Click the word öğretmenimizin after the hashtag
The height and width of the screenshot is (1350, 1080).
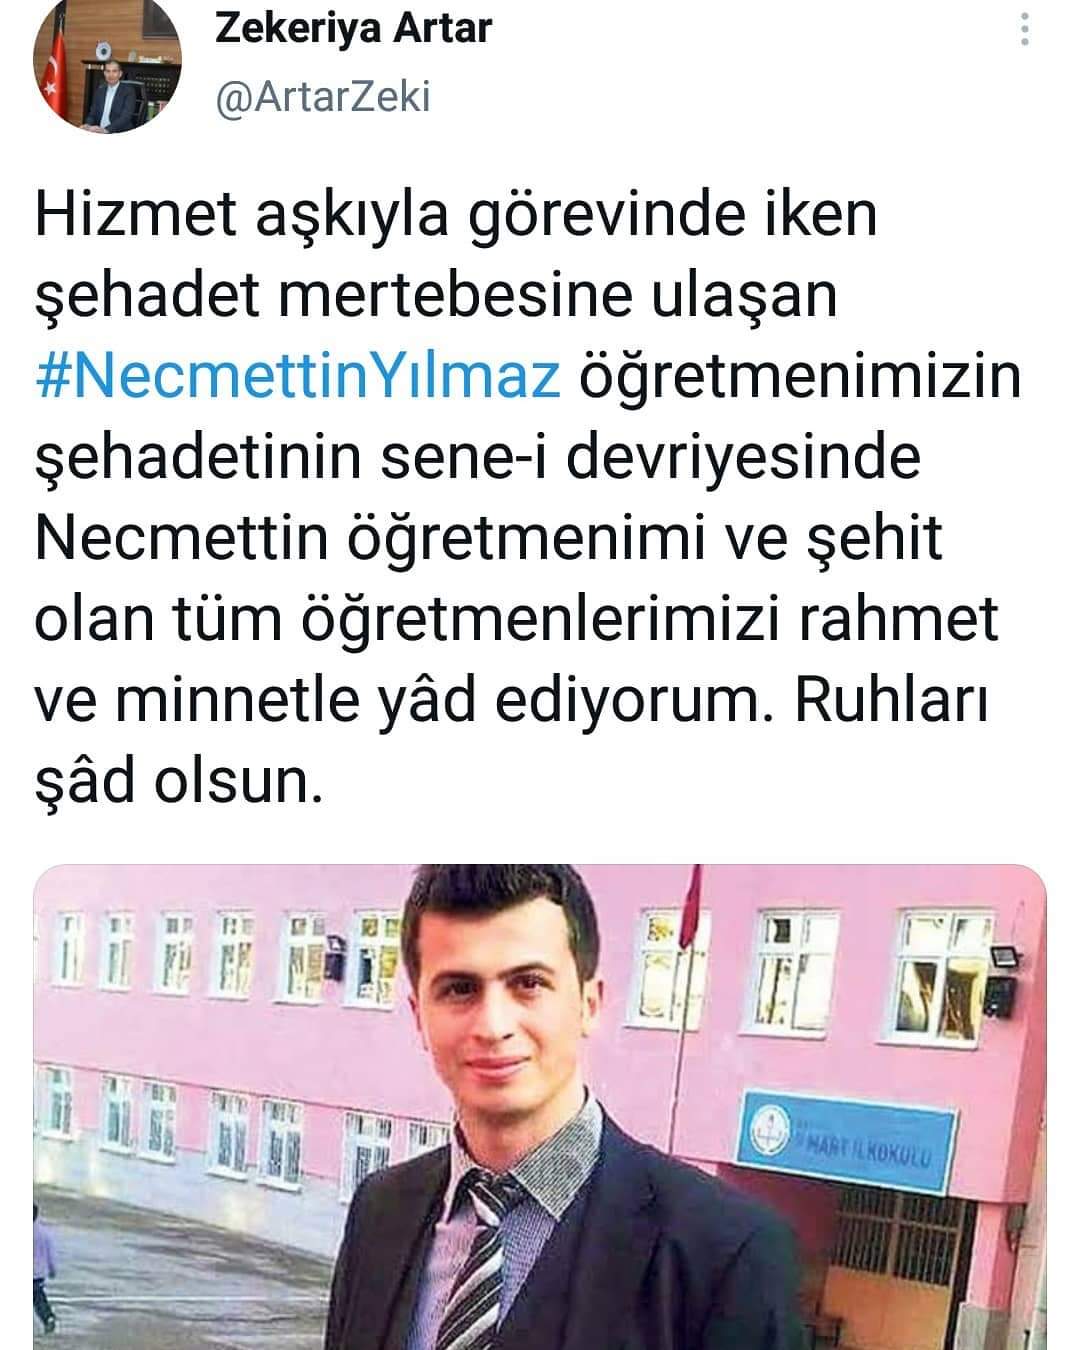tap(799, 377)
